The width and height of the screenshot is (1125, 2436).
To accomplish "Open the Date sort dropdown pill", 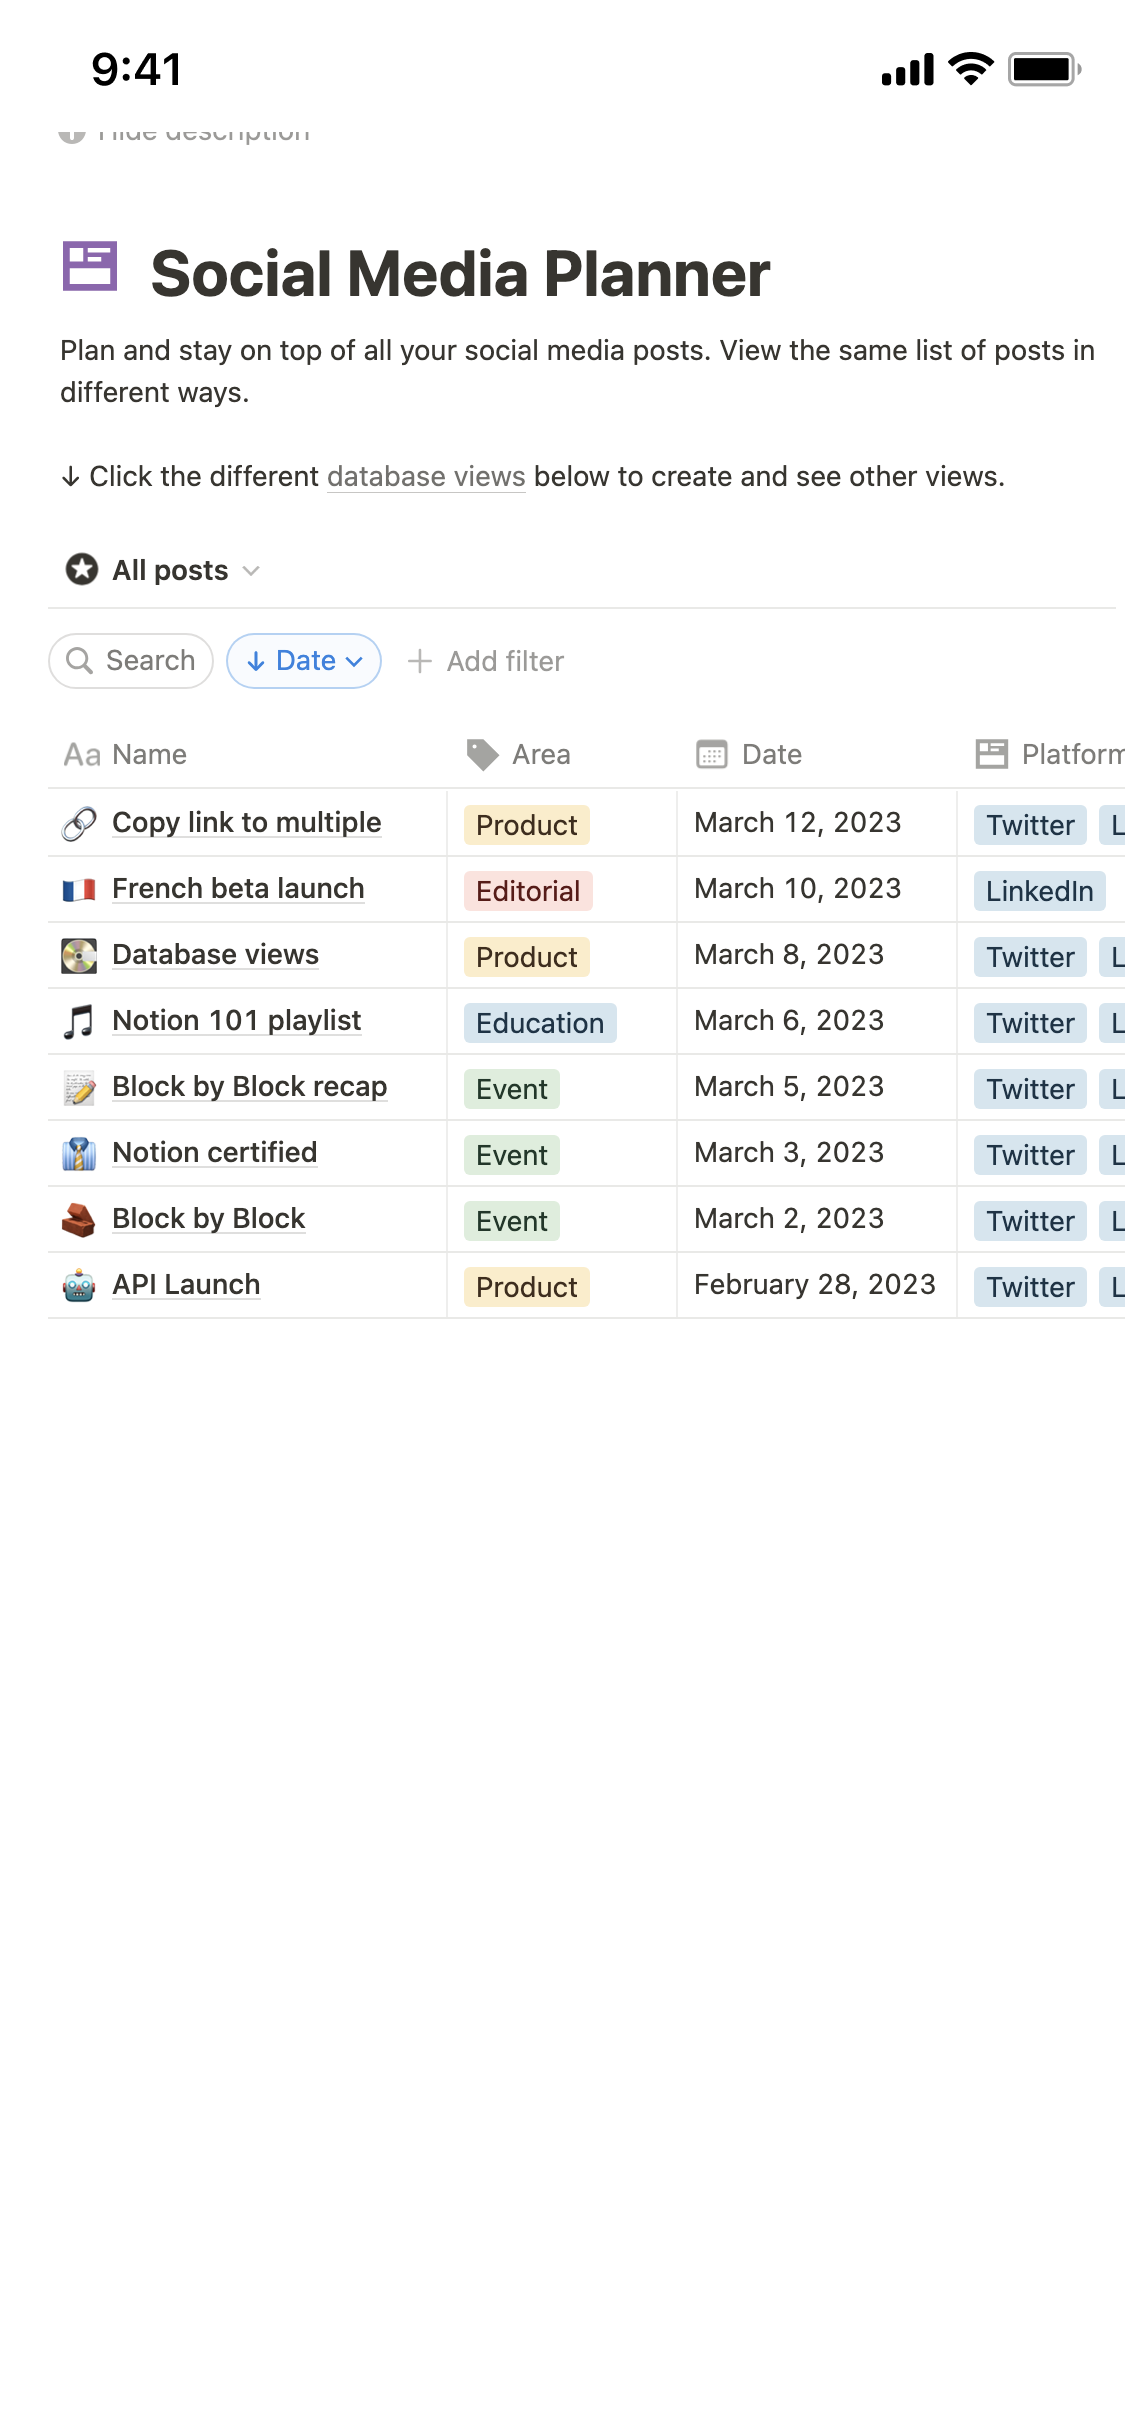I will point(304,661).
